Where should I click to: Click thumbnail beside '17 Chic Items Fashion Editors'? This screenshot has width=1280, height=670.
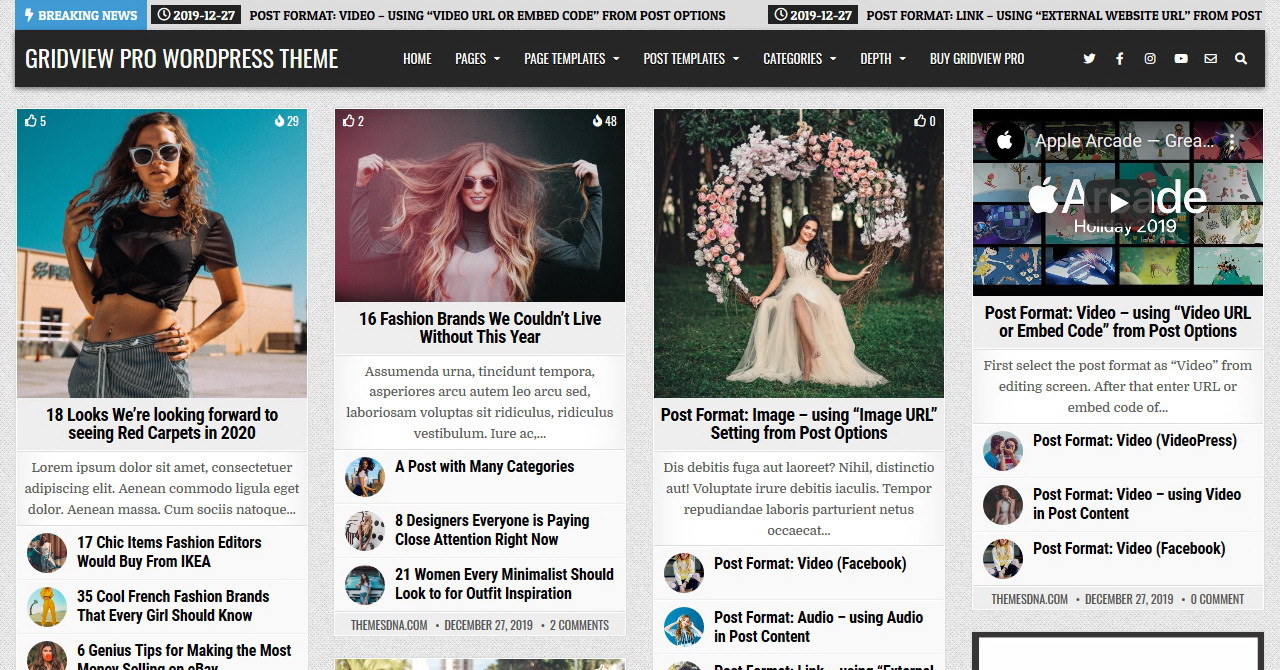pos(47,553)
